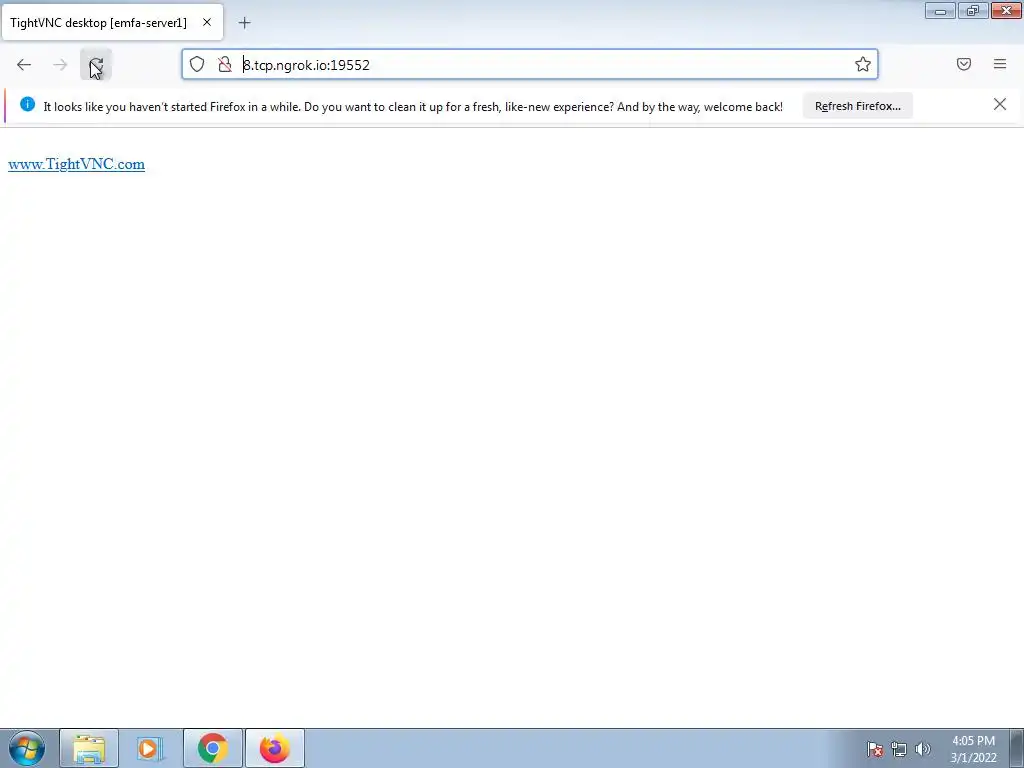Click the taskbar clock showing 4:05 PM
1024x768 pixels.
(973, 749)
